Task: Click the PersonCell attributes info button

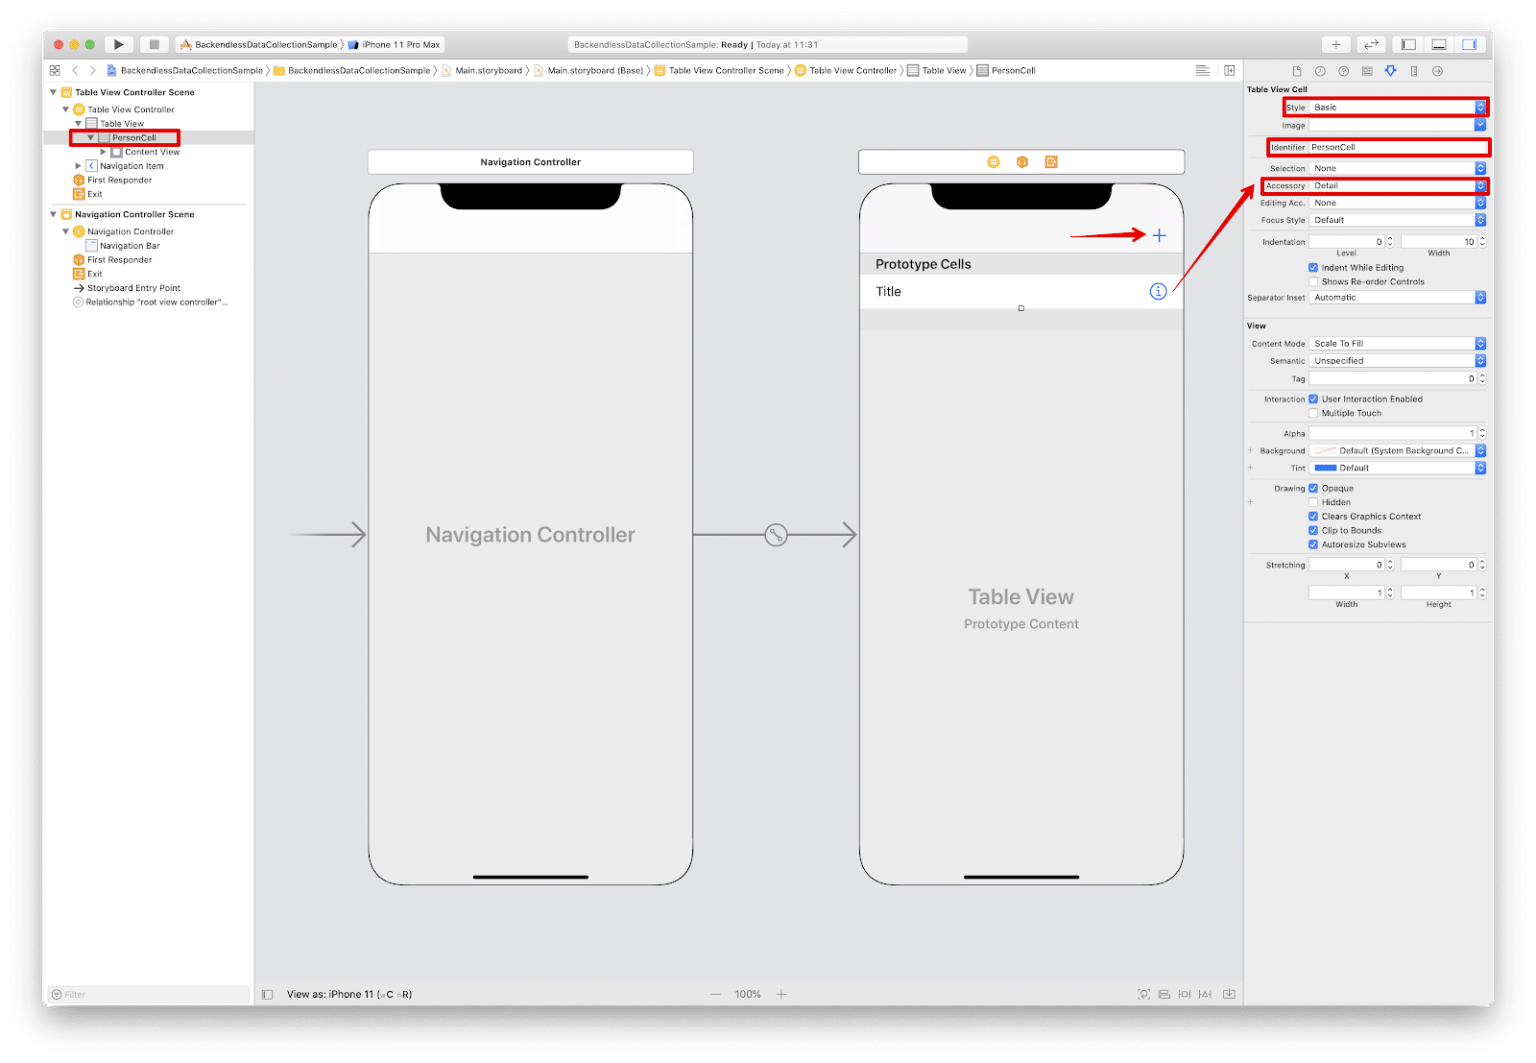Action: click(x=1158, y=291)
